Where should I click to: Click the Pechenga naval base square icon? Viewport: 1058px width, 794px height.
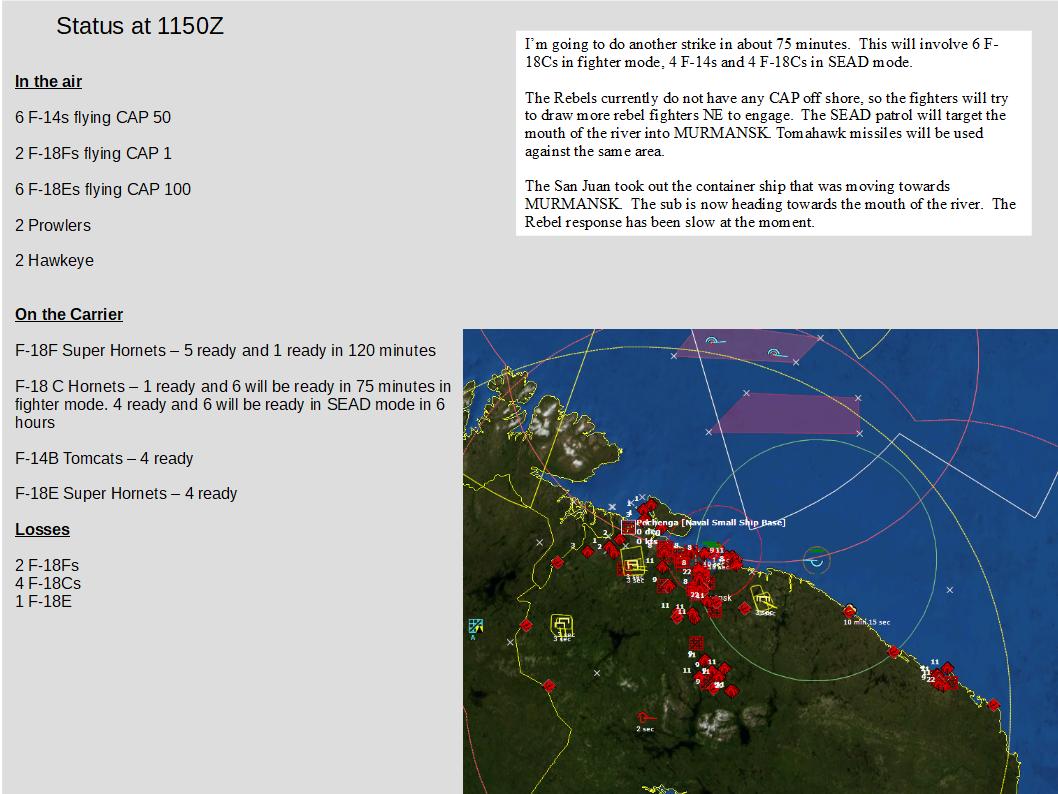click(628, 527)
